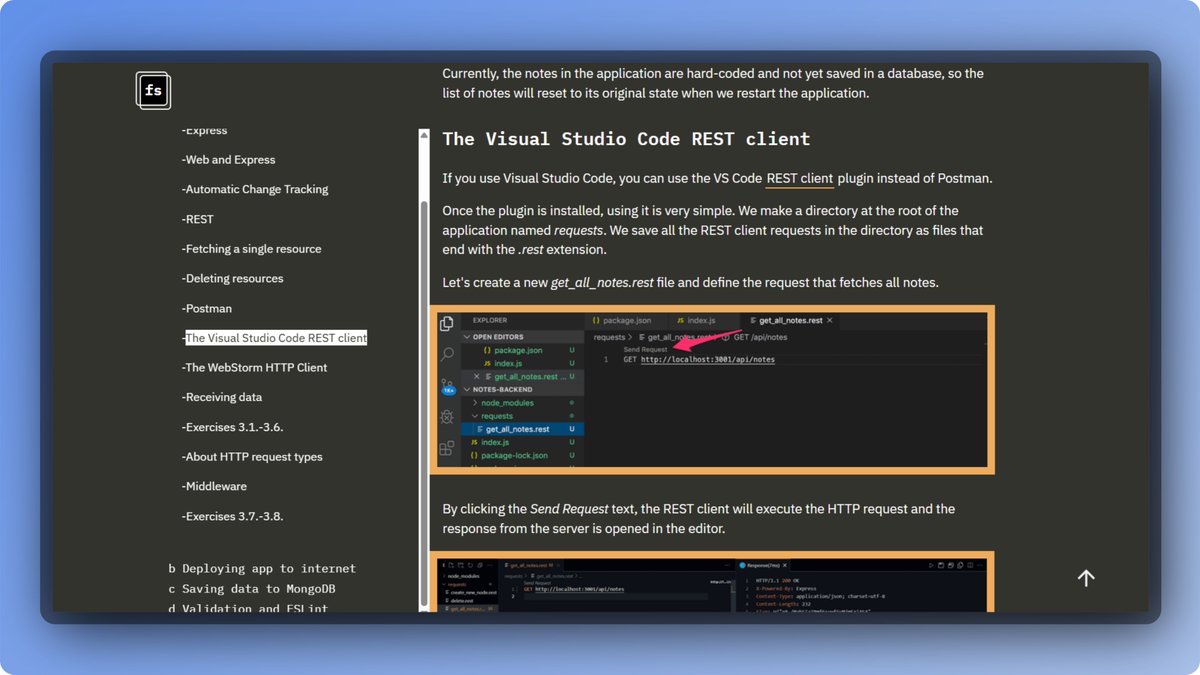Close the get_all_notes.rest tab via its X
The height and width of the screenshot is (675, 1200).
click(x=830, y=320)
